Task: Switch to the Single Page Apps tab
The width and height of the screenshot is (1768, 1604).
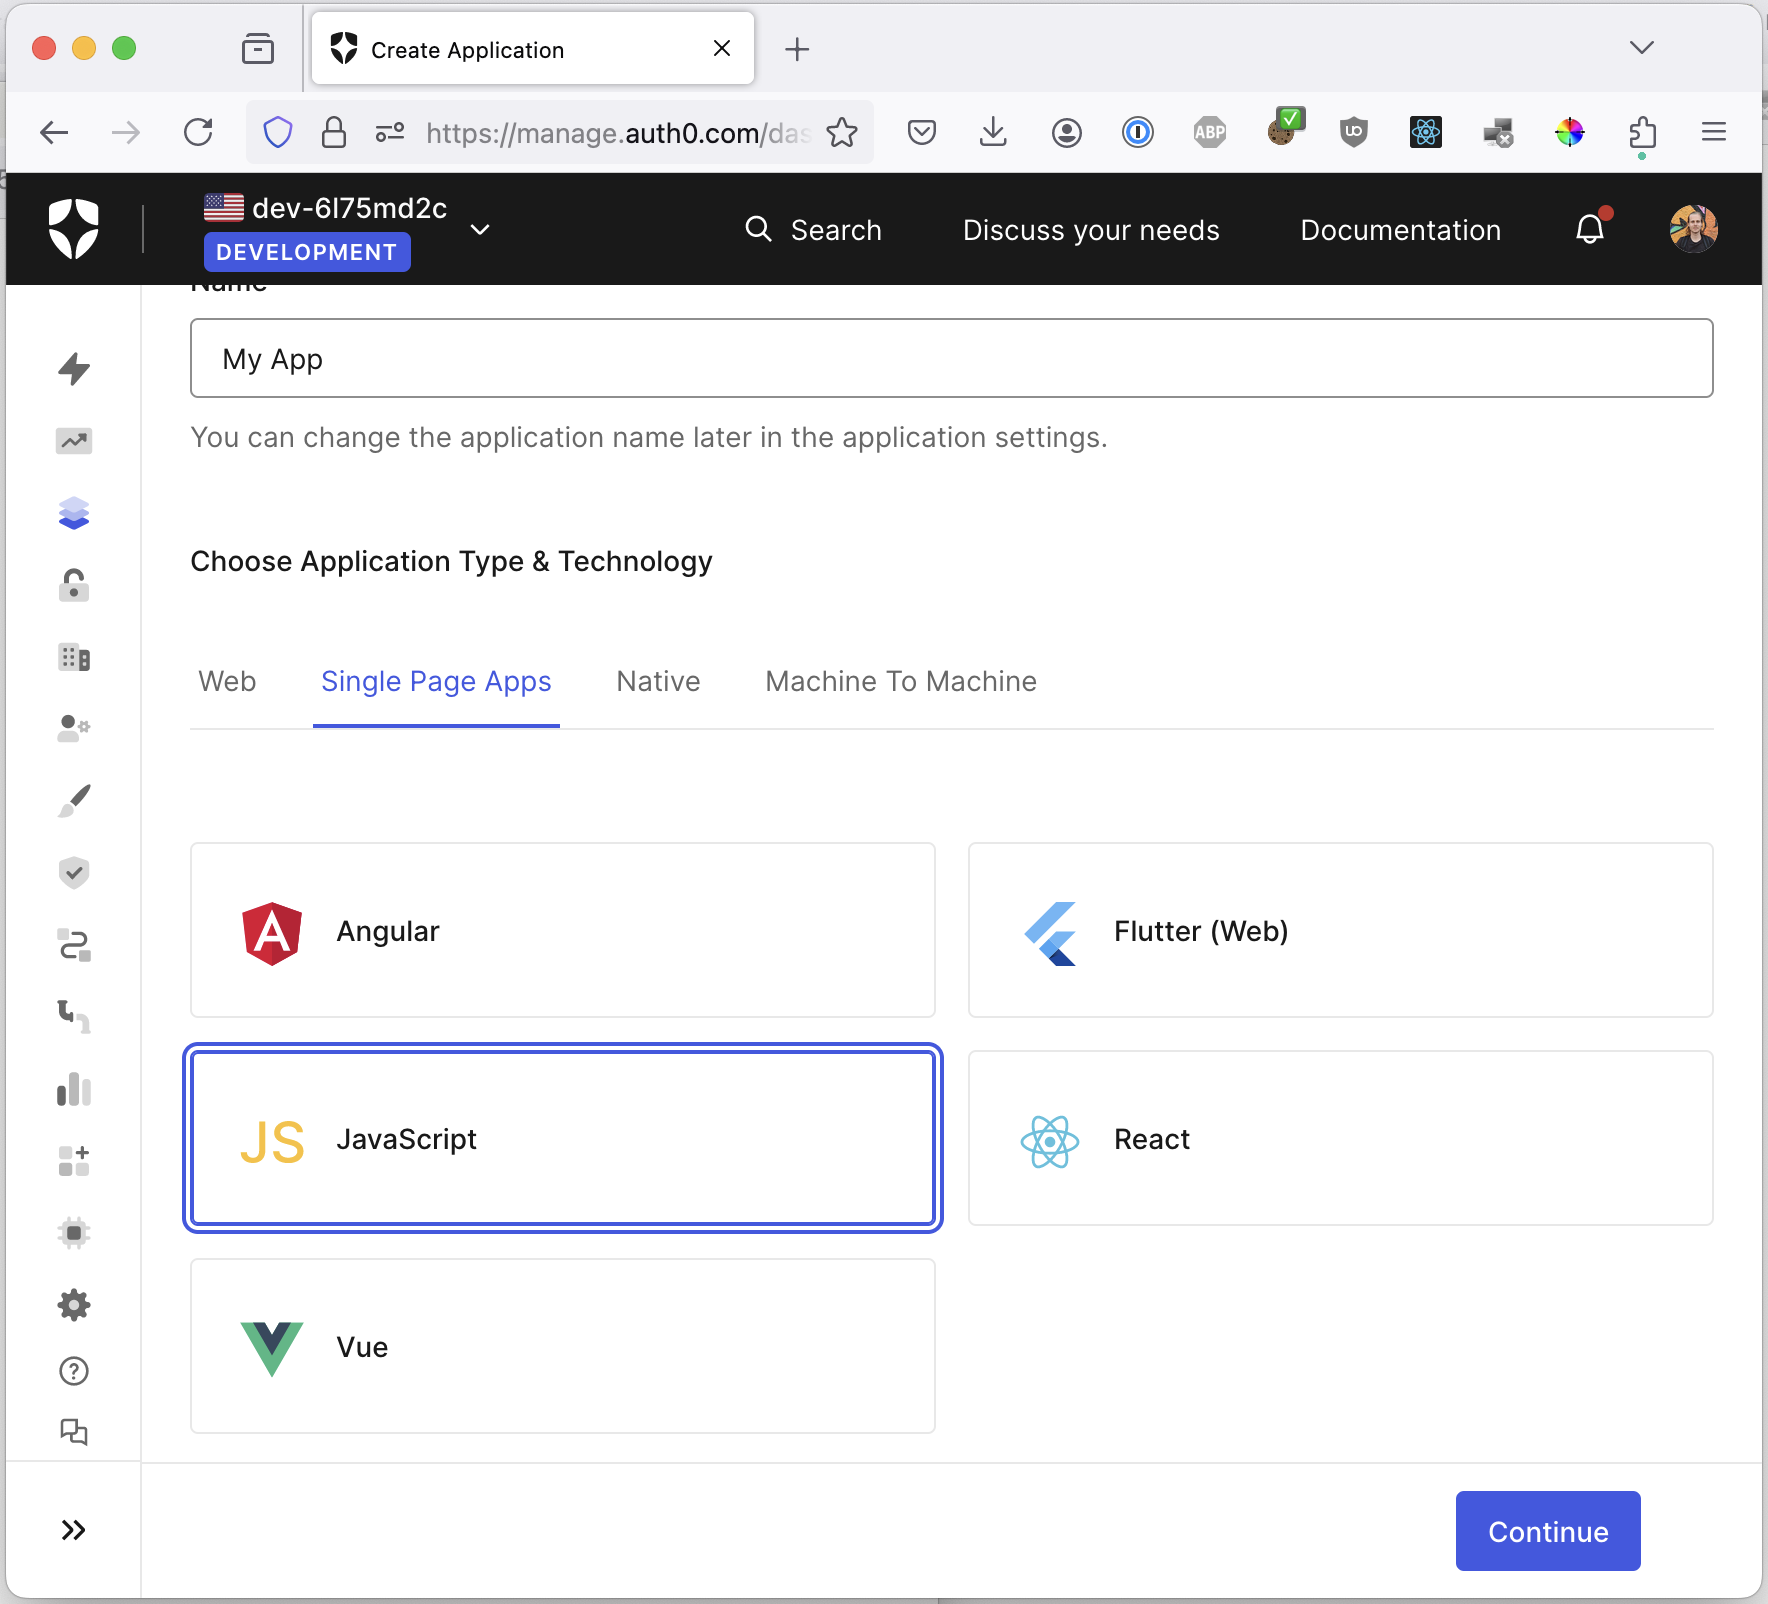Action: pyautogui.click(x=436, y=682)
